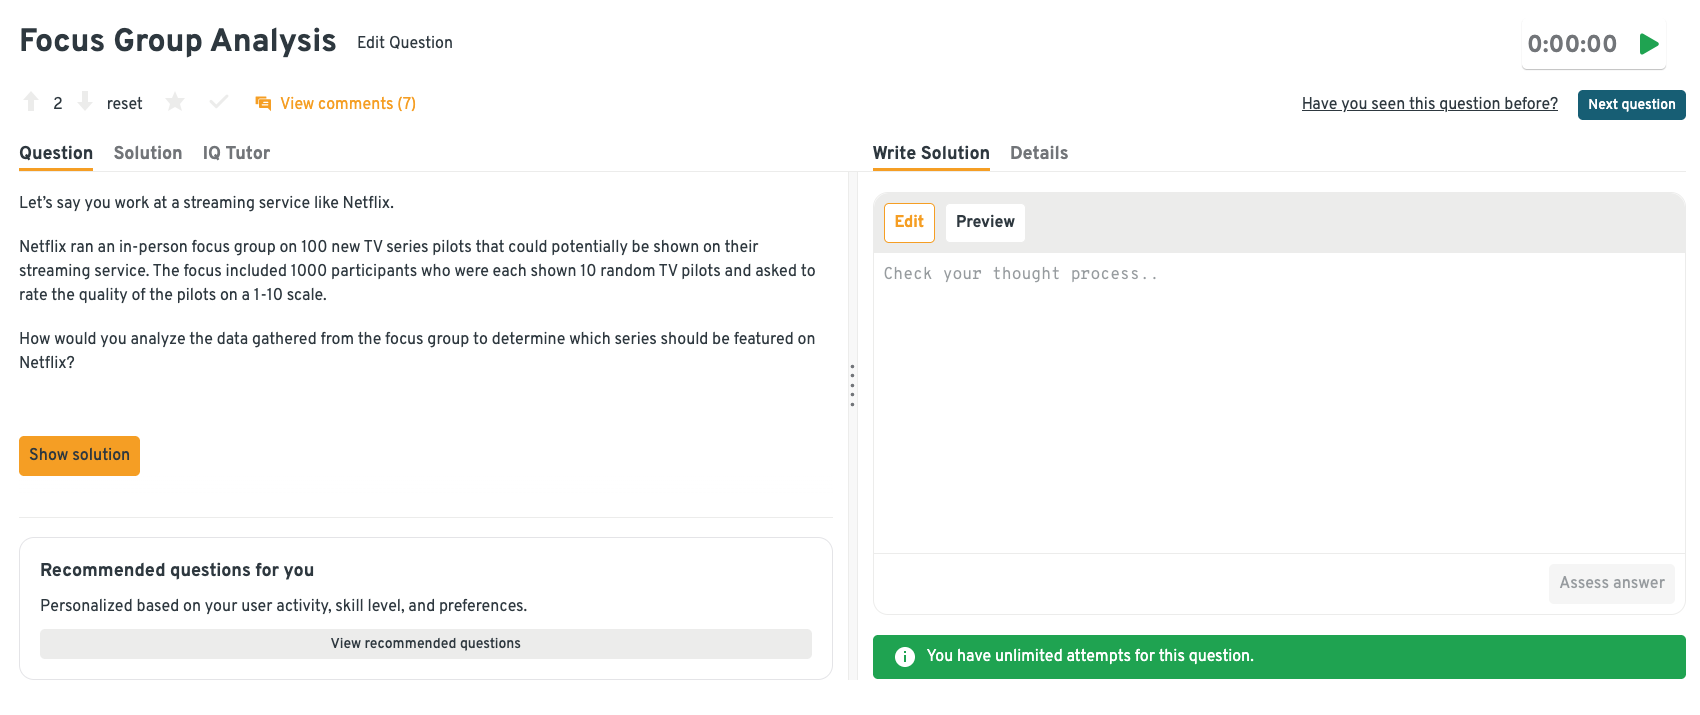Viewport: 1700px width, 715px height.
Task: Expand View recommended questions
Action: click(425, 643)
